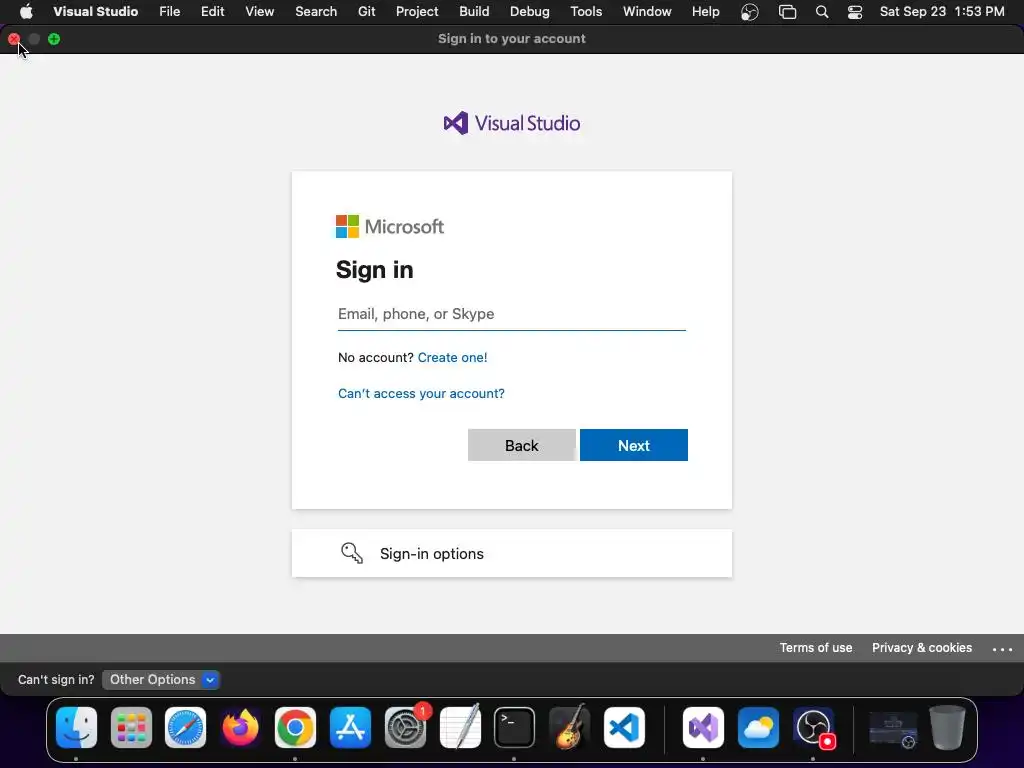Open Terminal from the dock

coord(515,728)
